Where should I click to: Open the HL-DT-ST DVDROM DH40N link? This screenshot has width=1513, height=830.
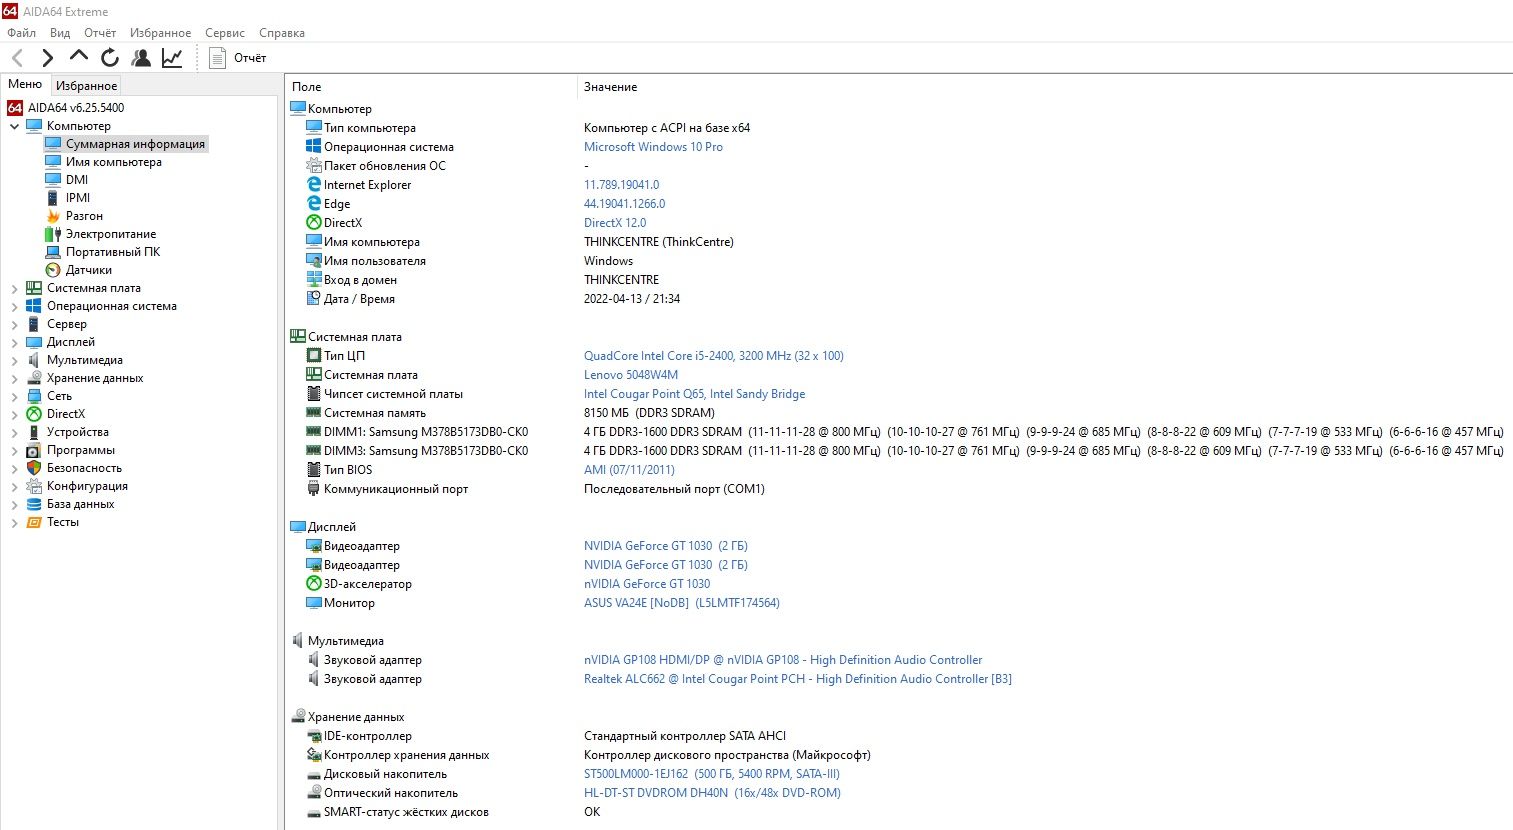(x=712, y=793)
